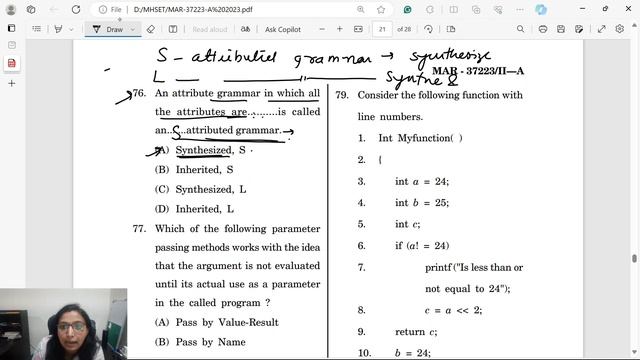Rotate the PDF page
The width and height of the screenshot is (640, 360).
coord(428,29)
